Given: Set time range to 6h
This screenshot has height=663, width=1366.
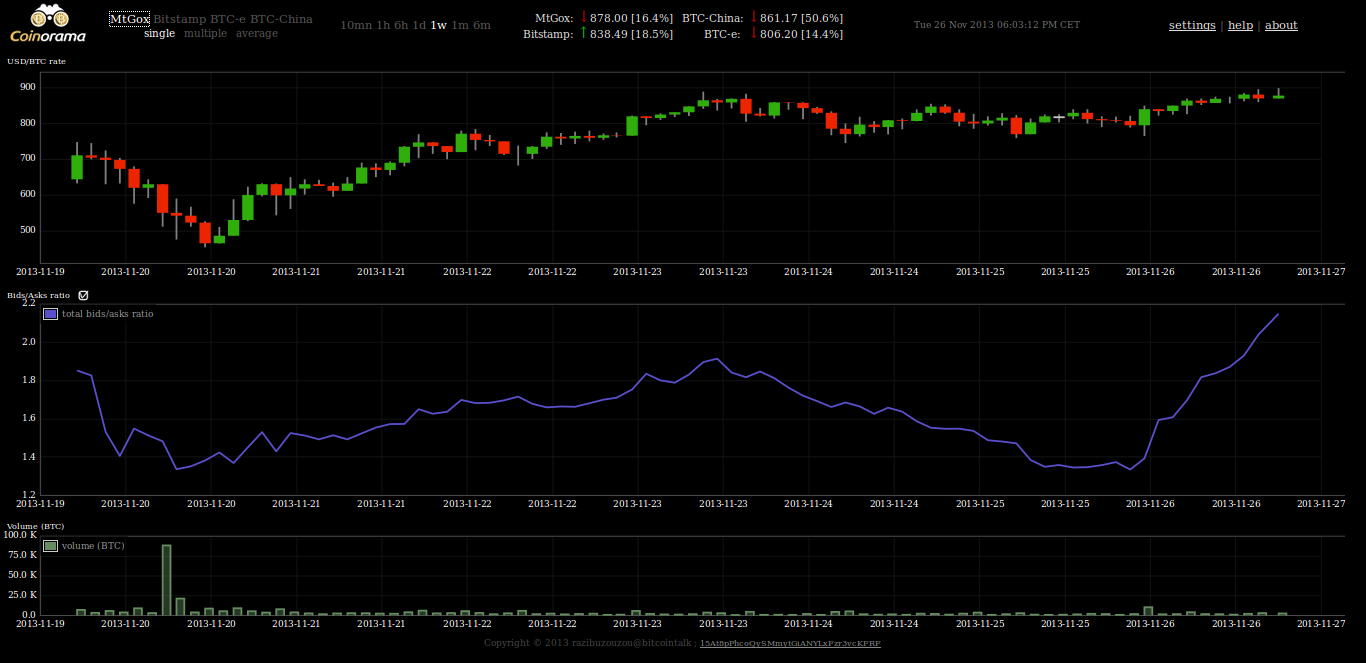Looking at the screenshot, I should pos(402,25).
